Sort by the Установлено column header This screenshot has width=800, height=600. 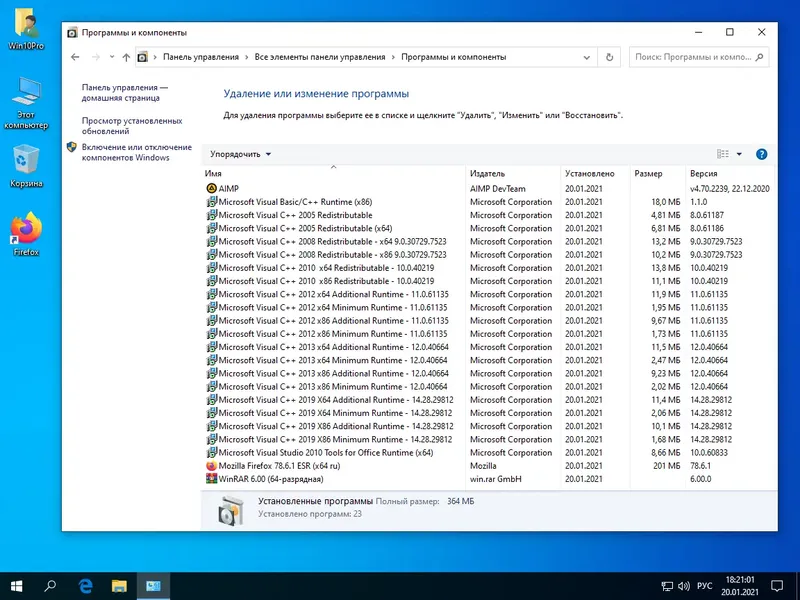point(595,173)
